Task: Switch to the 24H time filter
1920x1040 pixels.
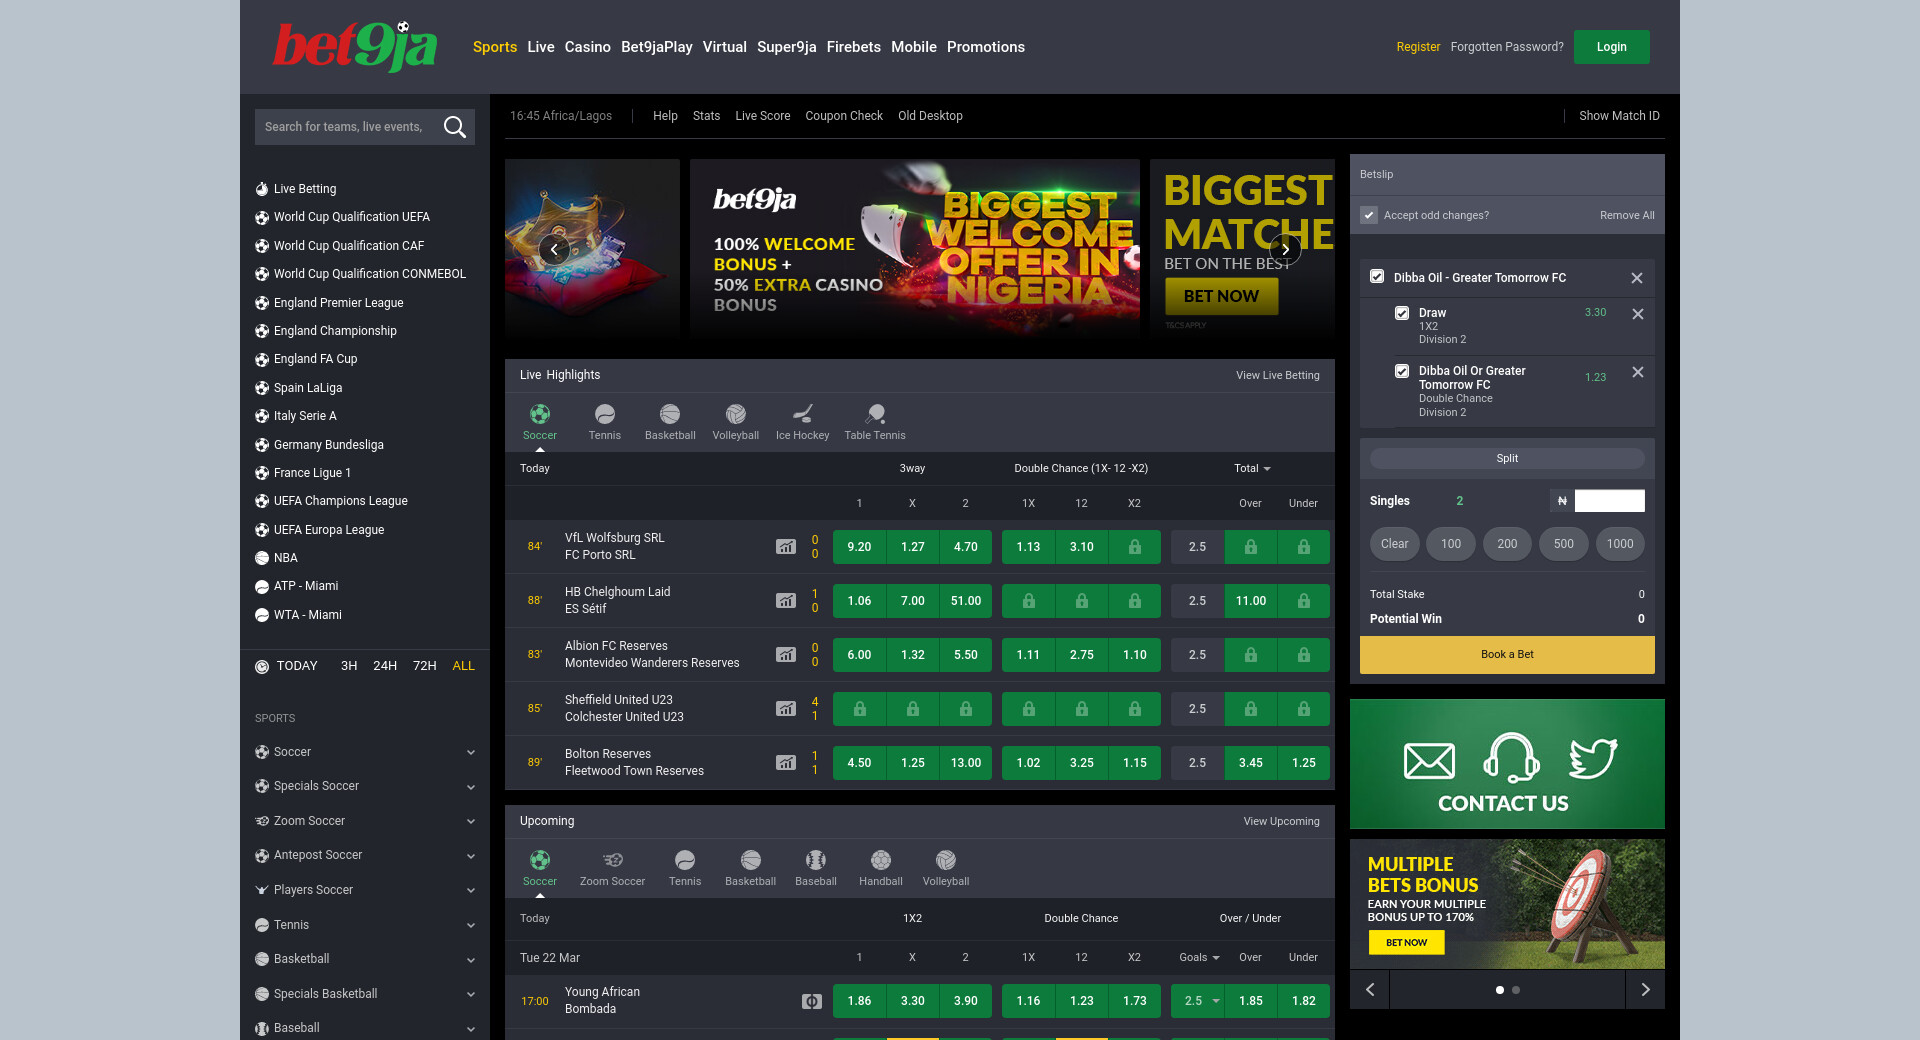Action: [385, 666]
